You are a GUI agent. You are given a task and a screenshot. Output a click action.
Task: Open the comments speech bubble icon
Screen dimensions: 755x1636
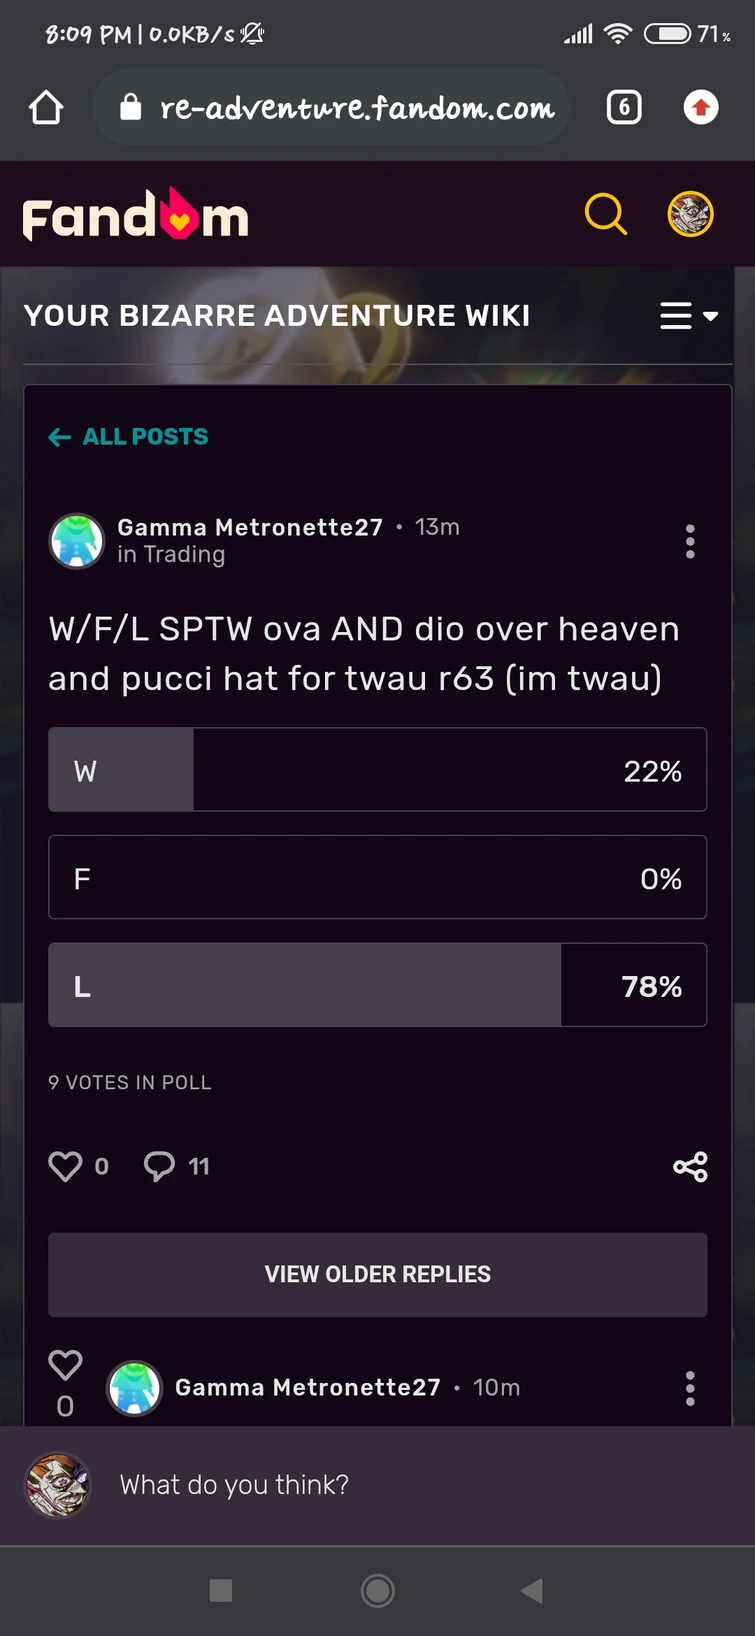pos(158,1165)
